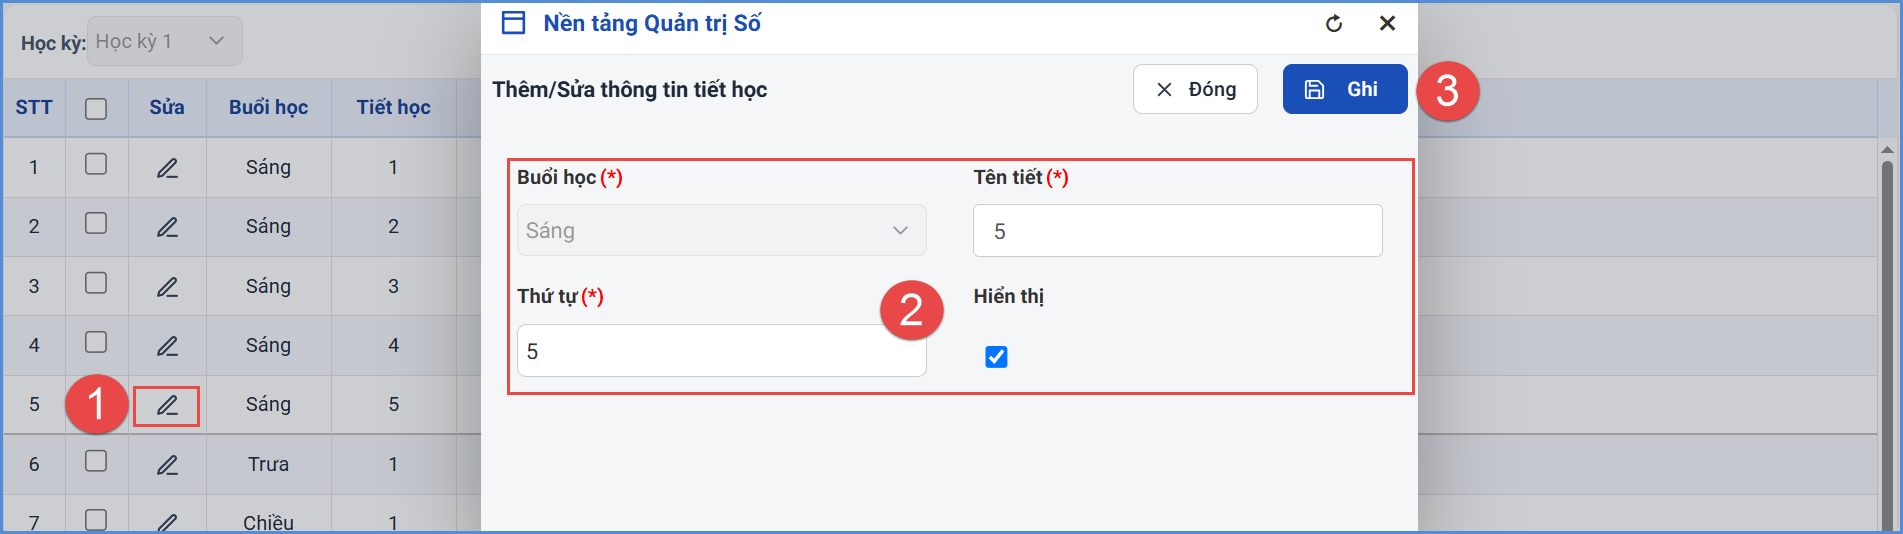Click the window icon beside Nền tảng Quản trị Số
1903x534 pixels.
(513, 23)
